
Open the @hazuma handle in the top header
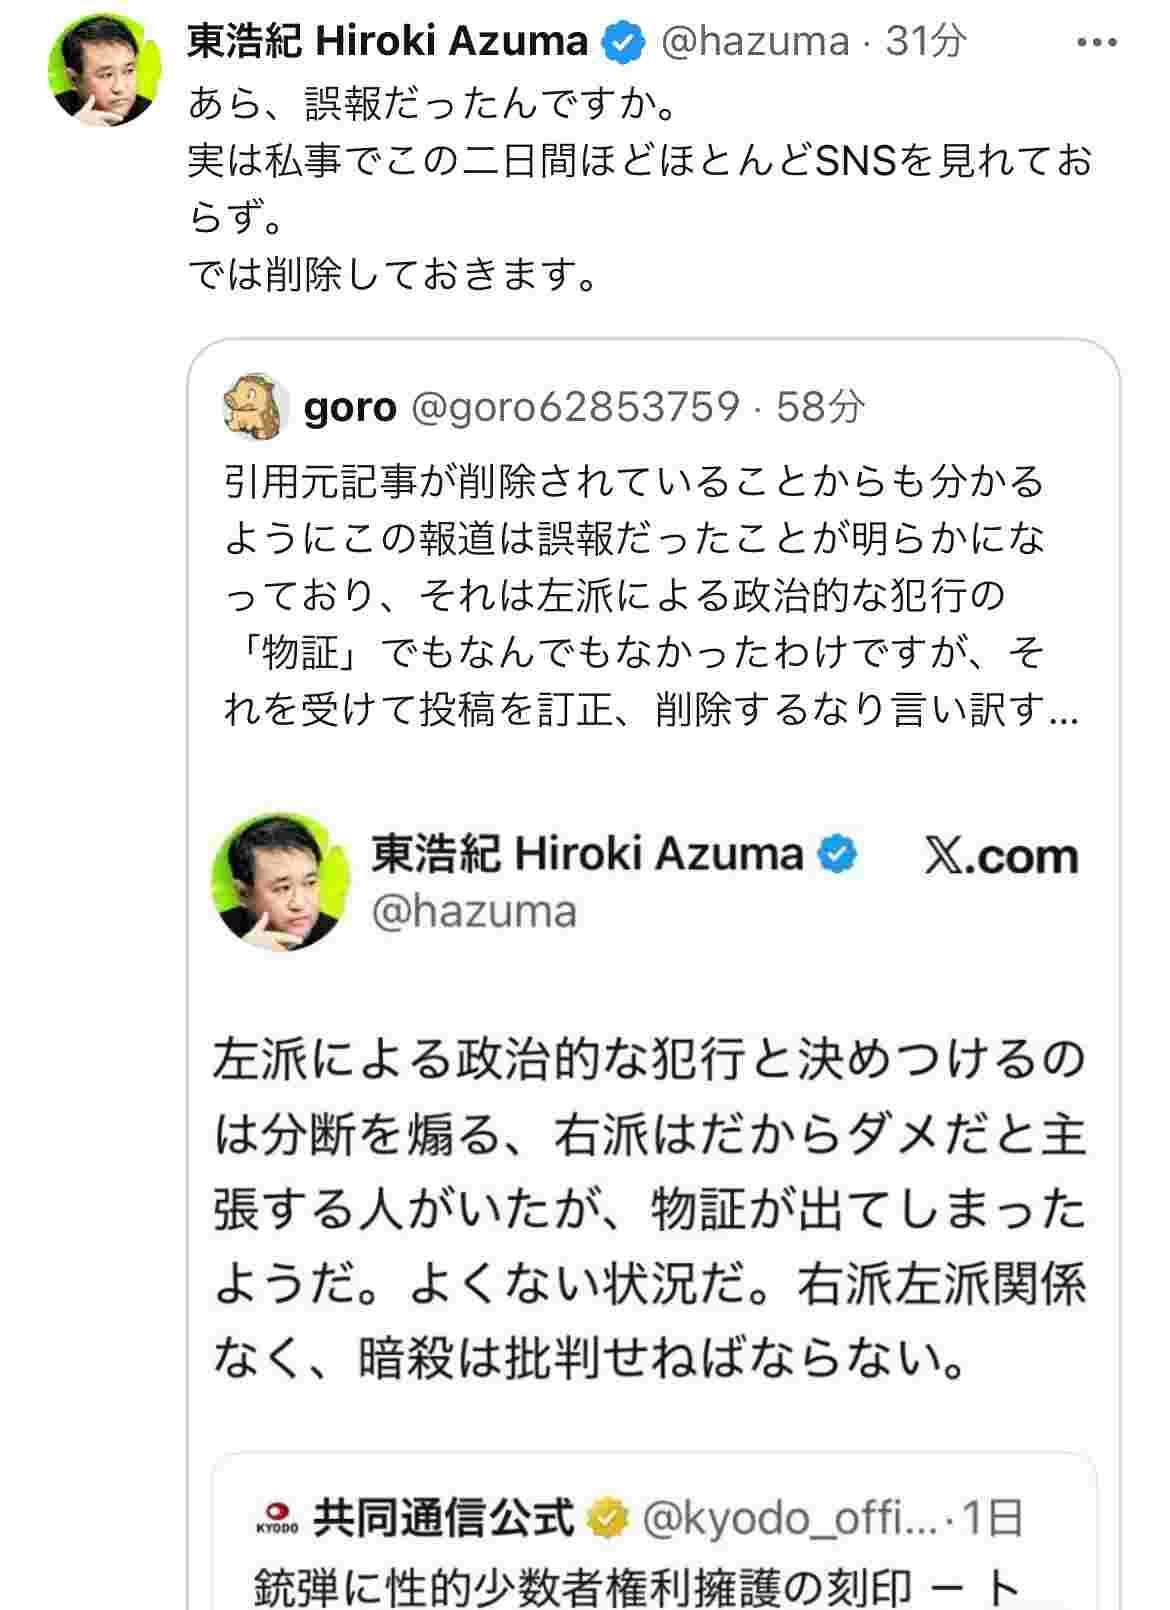(755, 42)
